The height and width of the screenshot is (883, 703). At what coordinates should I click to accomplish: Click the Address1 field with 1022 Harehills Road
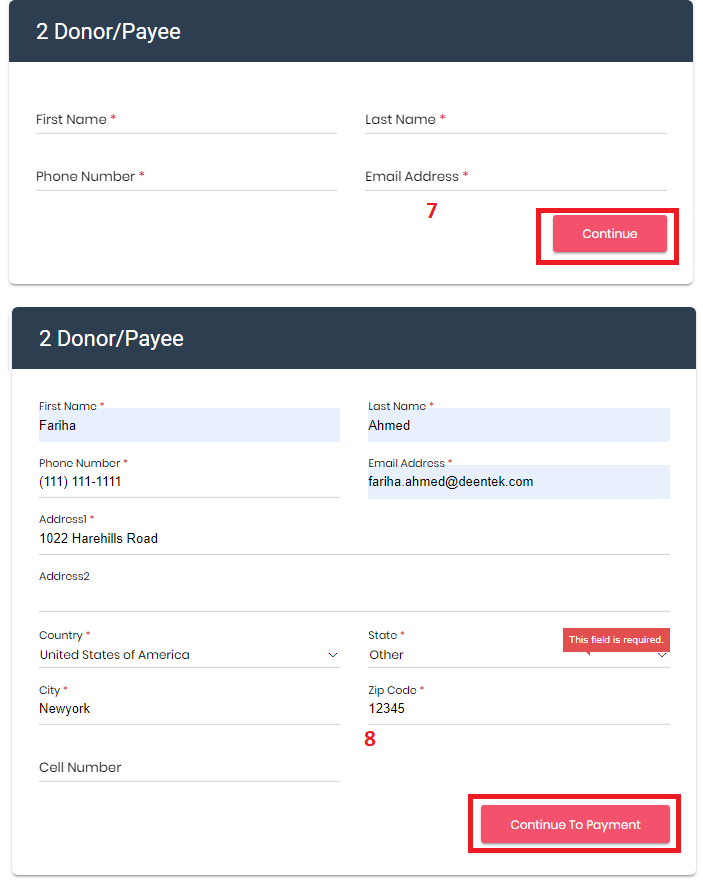coord(354,539)
